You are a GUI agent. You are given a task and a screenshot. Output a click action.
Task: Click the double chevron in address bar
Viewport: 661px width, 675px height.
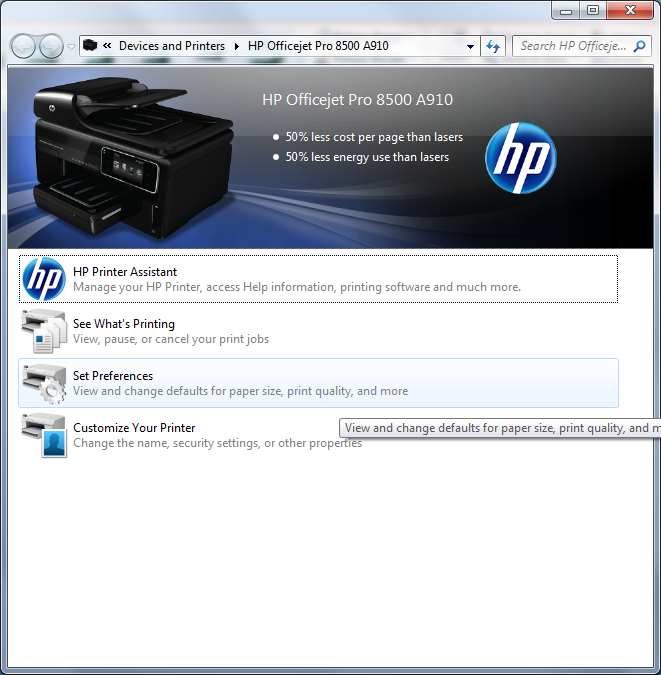pos(107,45)
